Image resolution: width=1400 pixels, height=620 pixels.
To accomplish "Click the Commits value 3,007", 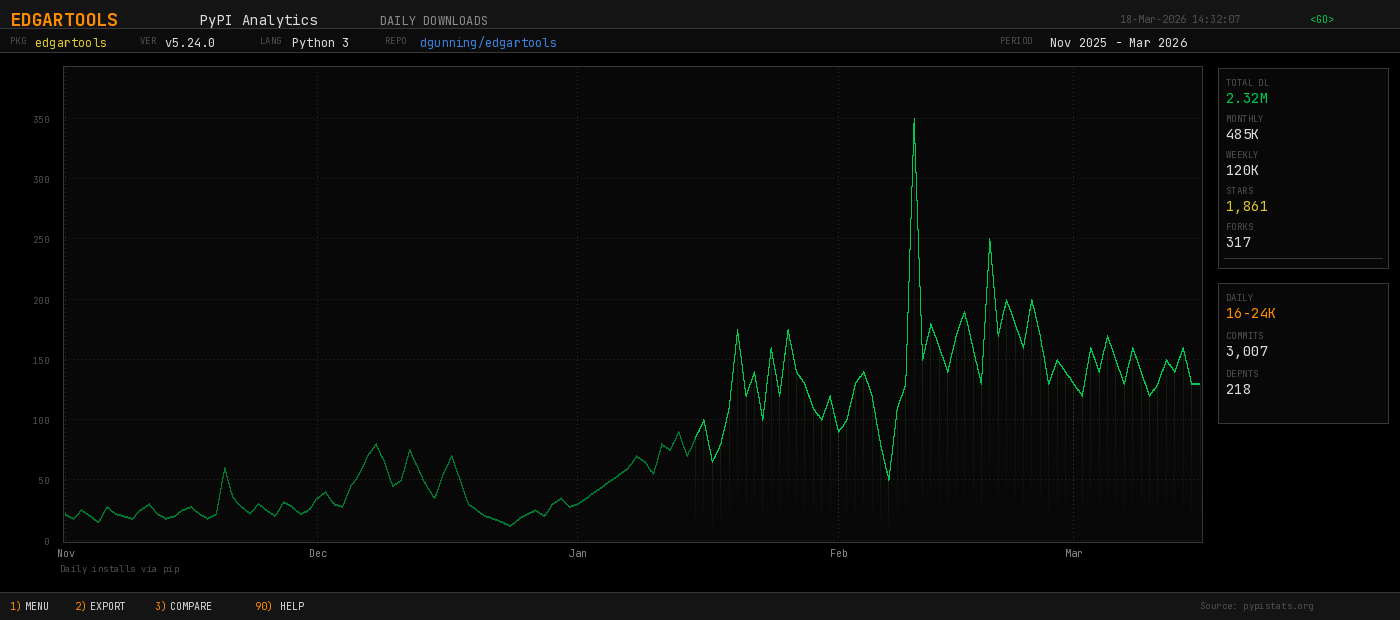I will [x=1247, y=351].
